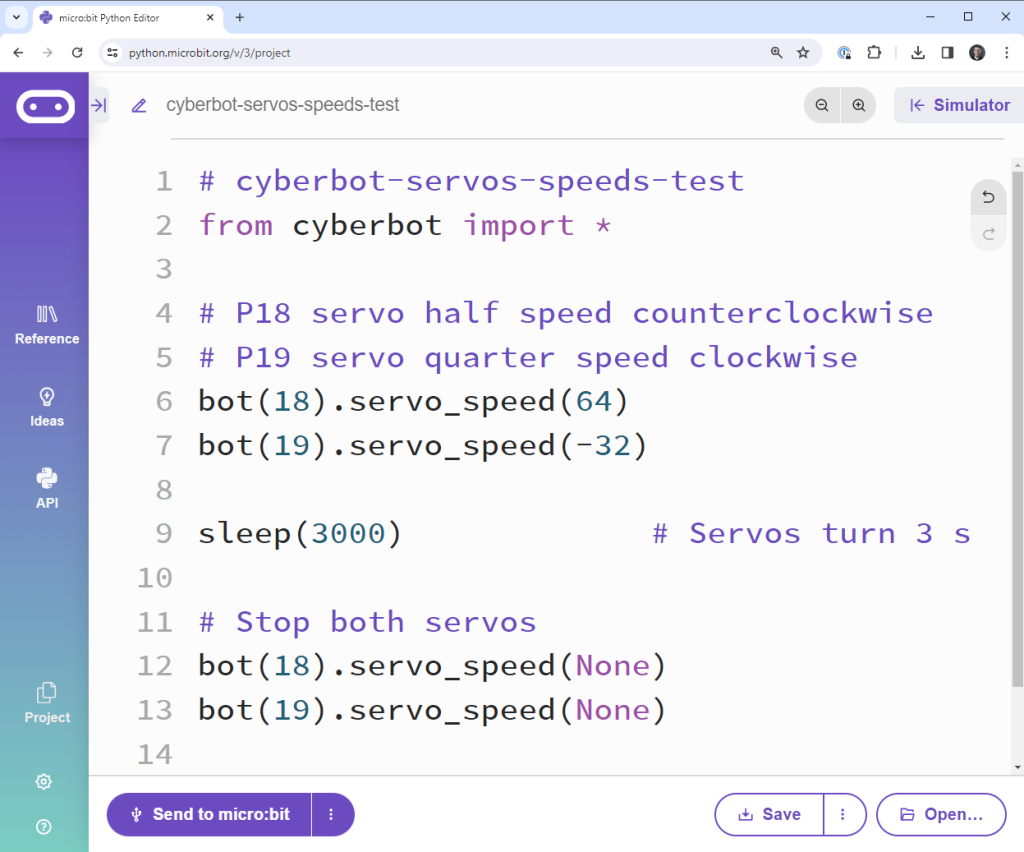Open the Reference sidebar panel
1024x852 pixels.
46,325
